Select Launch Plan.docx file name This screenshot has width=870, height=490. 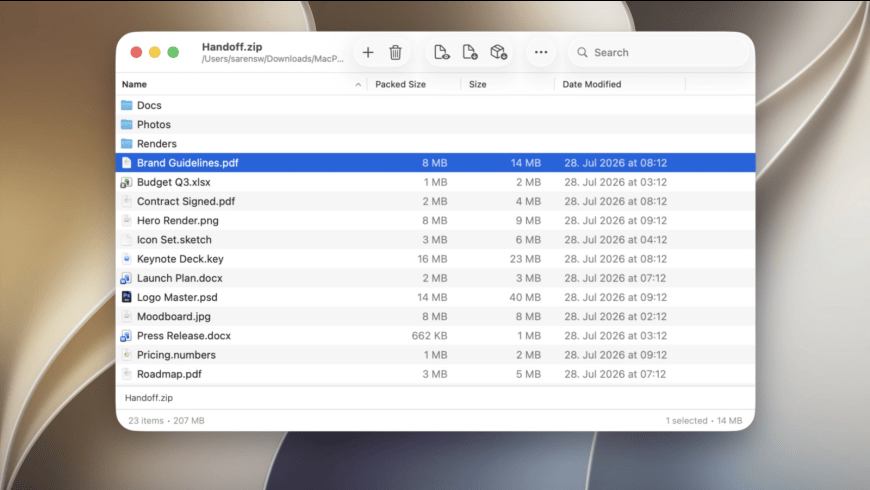pos(180,278)
